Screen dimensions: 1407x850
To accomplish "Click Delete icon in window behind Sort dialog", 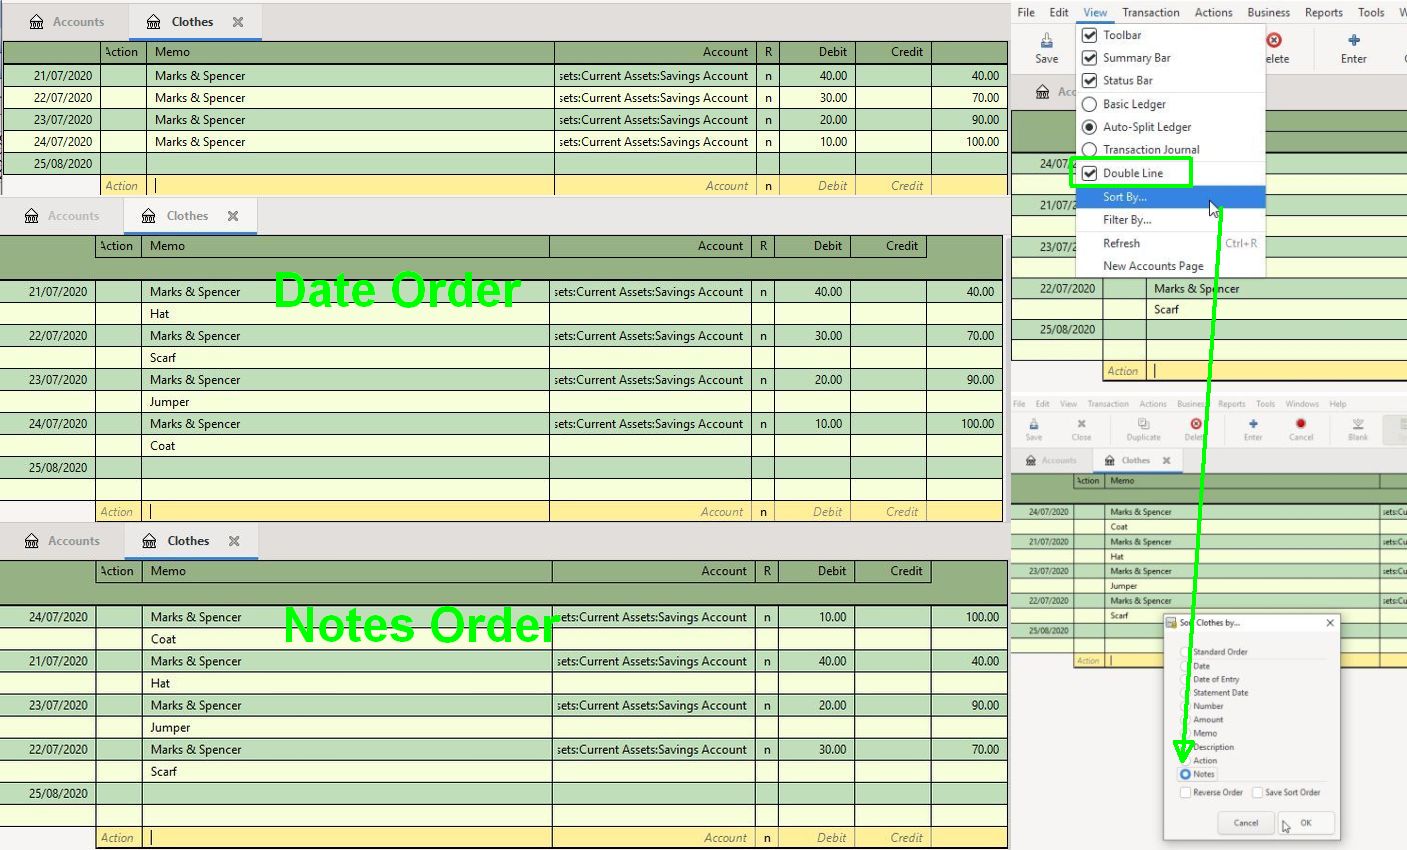I will point(1196,424).
